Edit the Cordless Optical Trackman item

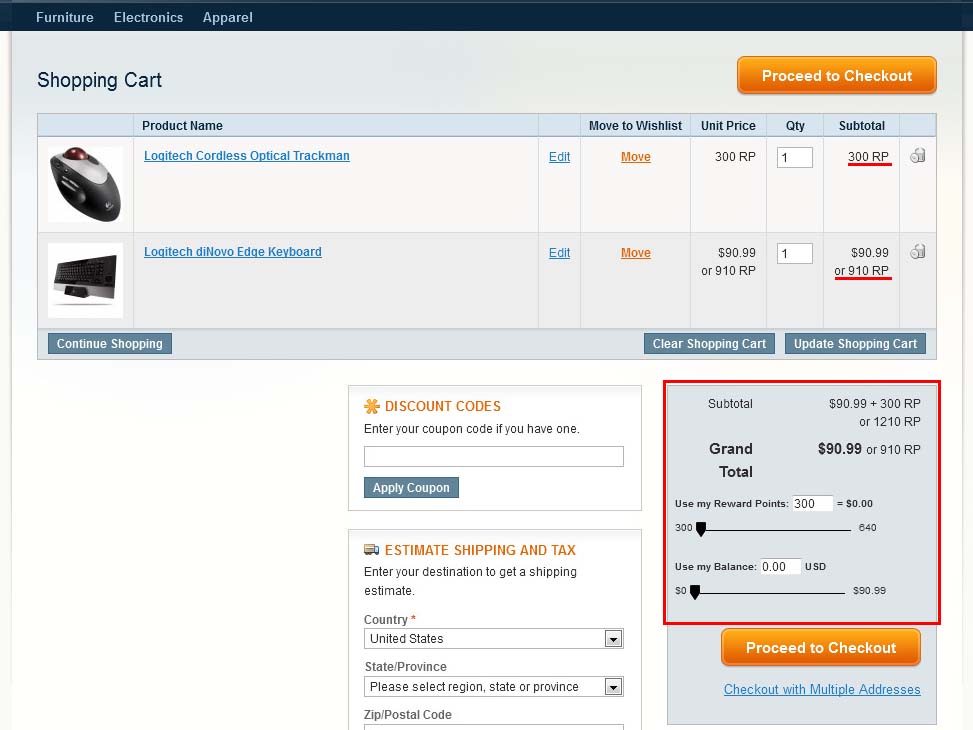tap(559, 157)
